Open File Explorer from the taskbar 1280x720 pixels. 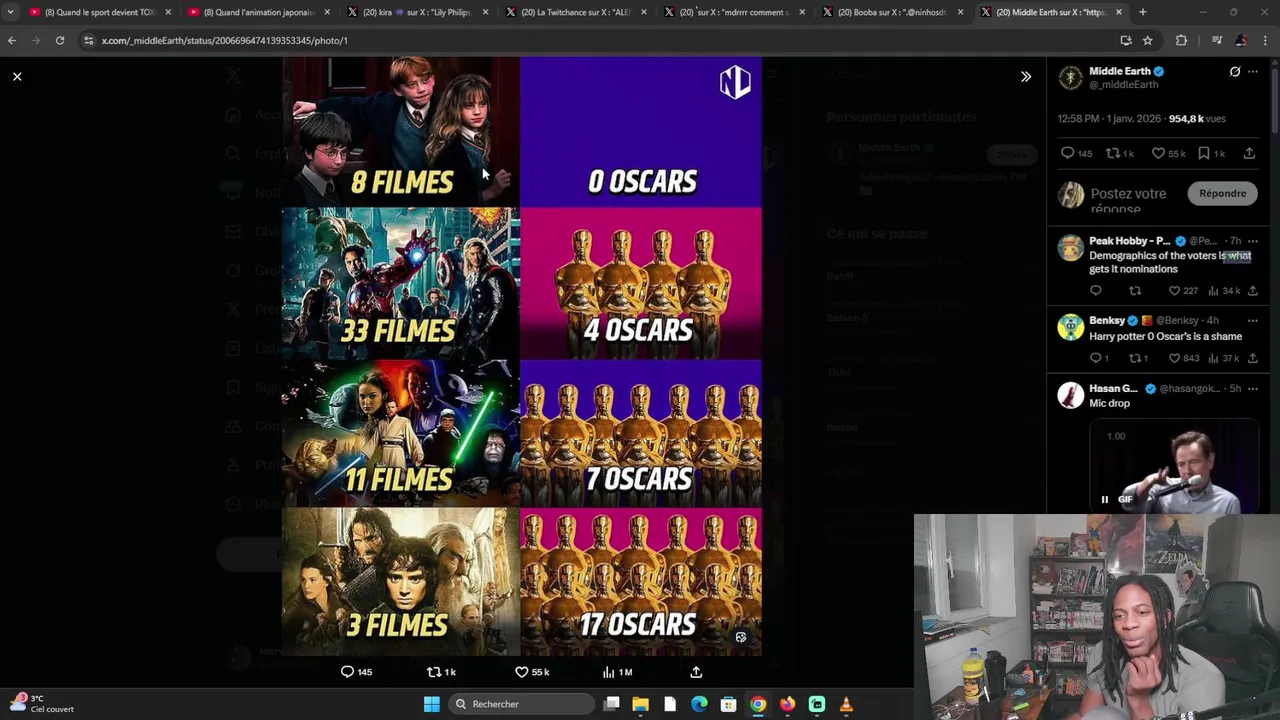click(641, 704)
